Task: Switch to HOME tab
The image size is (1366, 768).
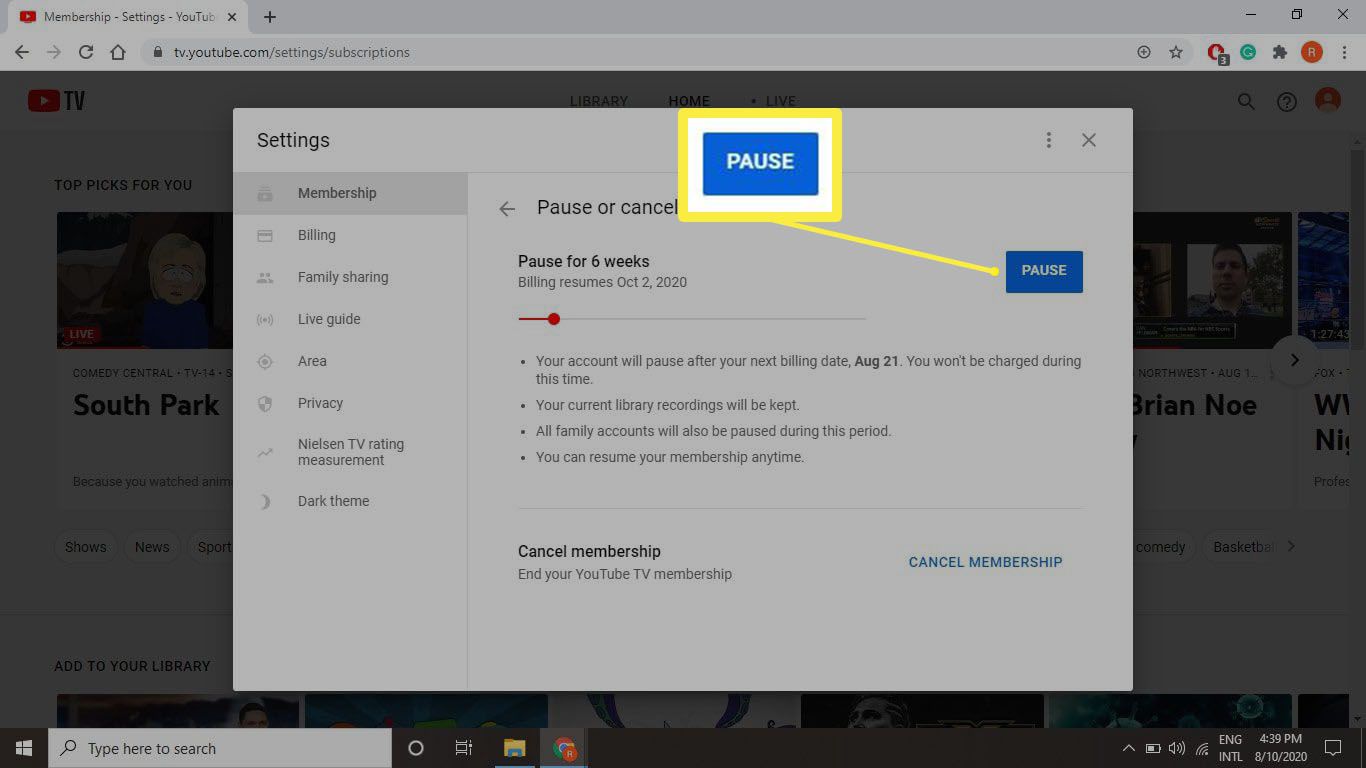Action: [689, 101]
